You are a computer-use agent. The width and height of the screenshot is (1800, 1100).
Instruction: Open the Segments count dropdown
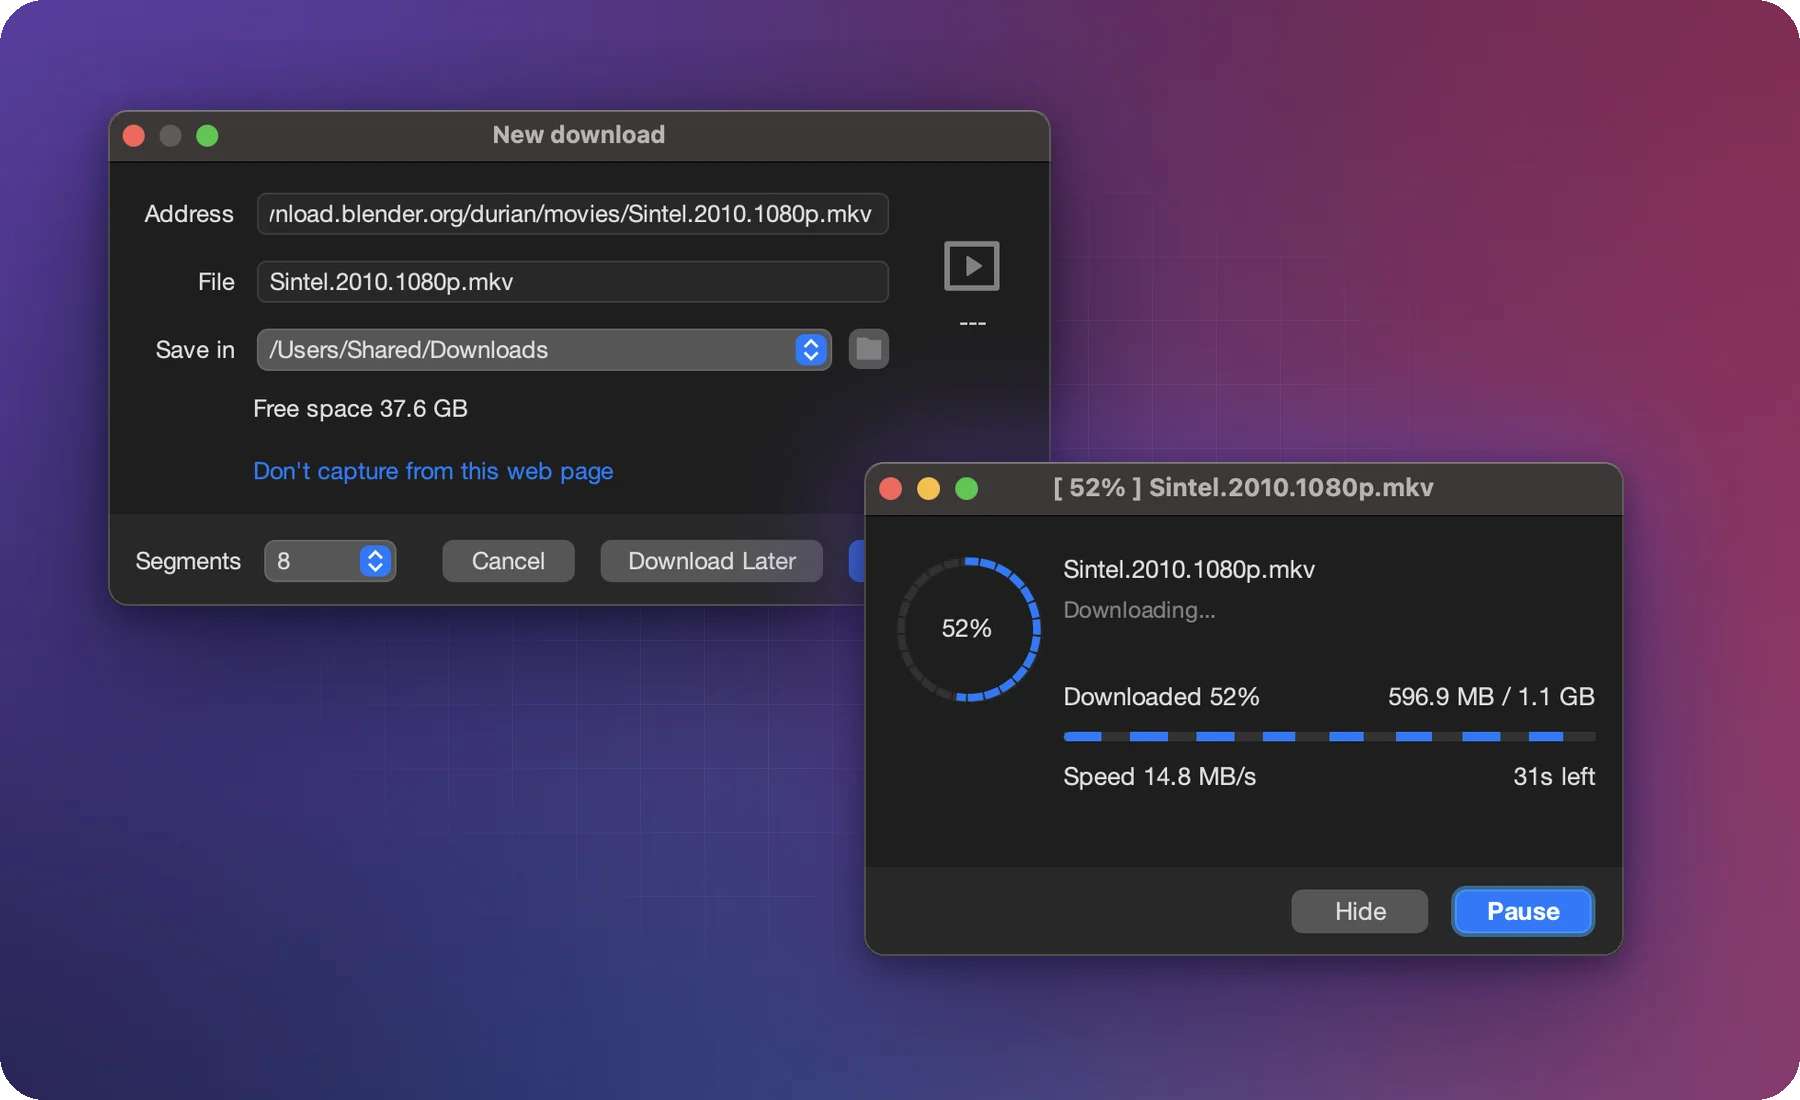point(330,561)
